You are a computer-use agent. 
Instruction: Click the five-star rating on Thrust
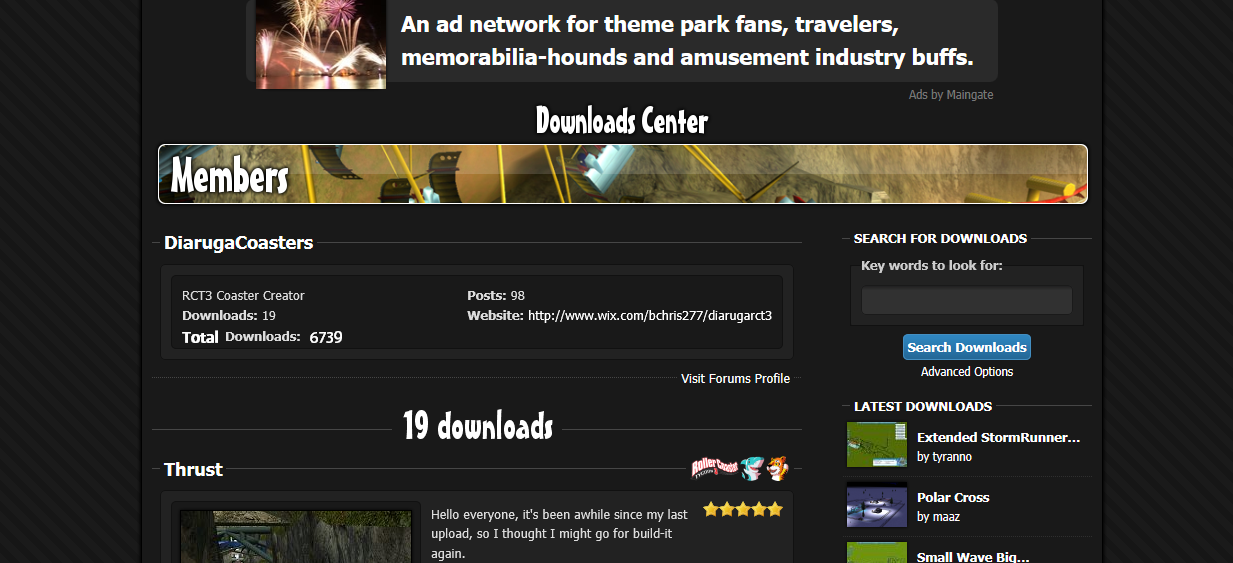(x=742, y=510)
